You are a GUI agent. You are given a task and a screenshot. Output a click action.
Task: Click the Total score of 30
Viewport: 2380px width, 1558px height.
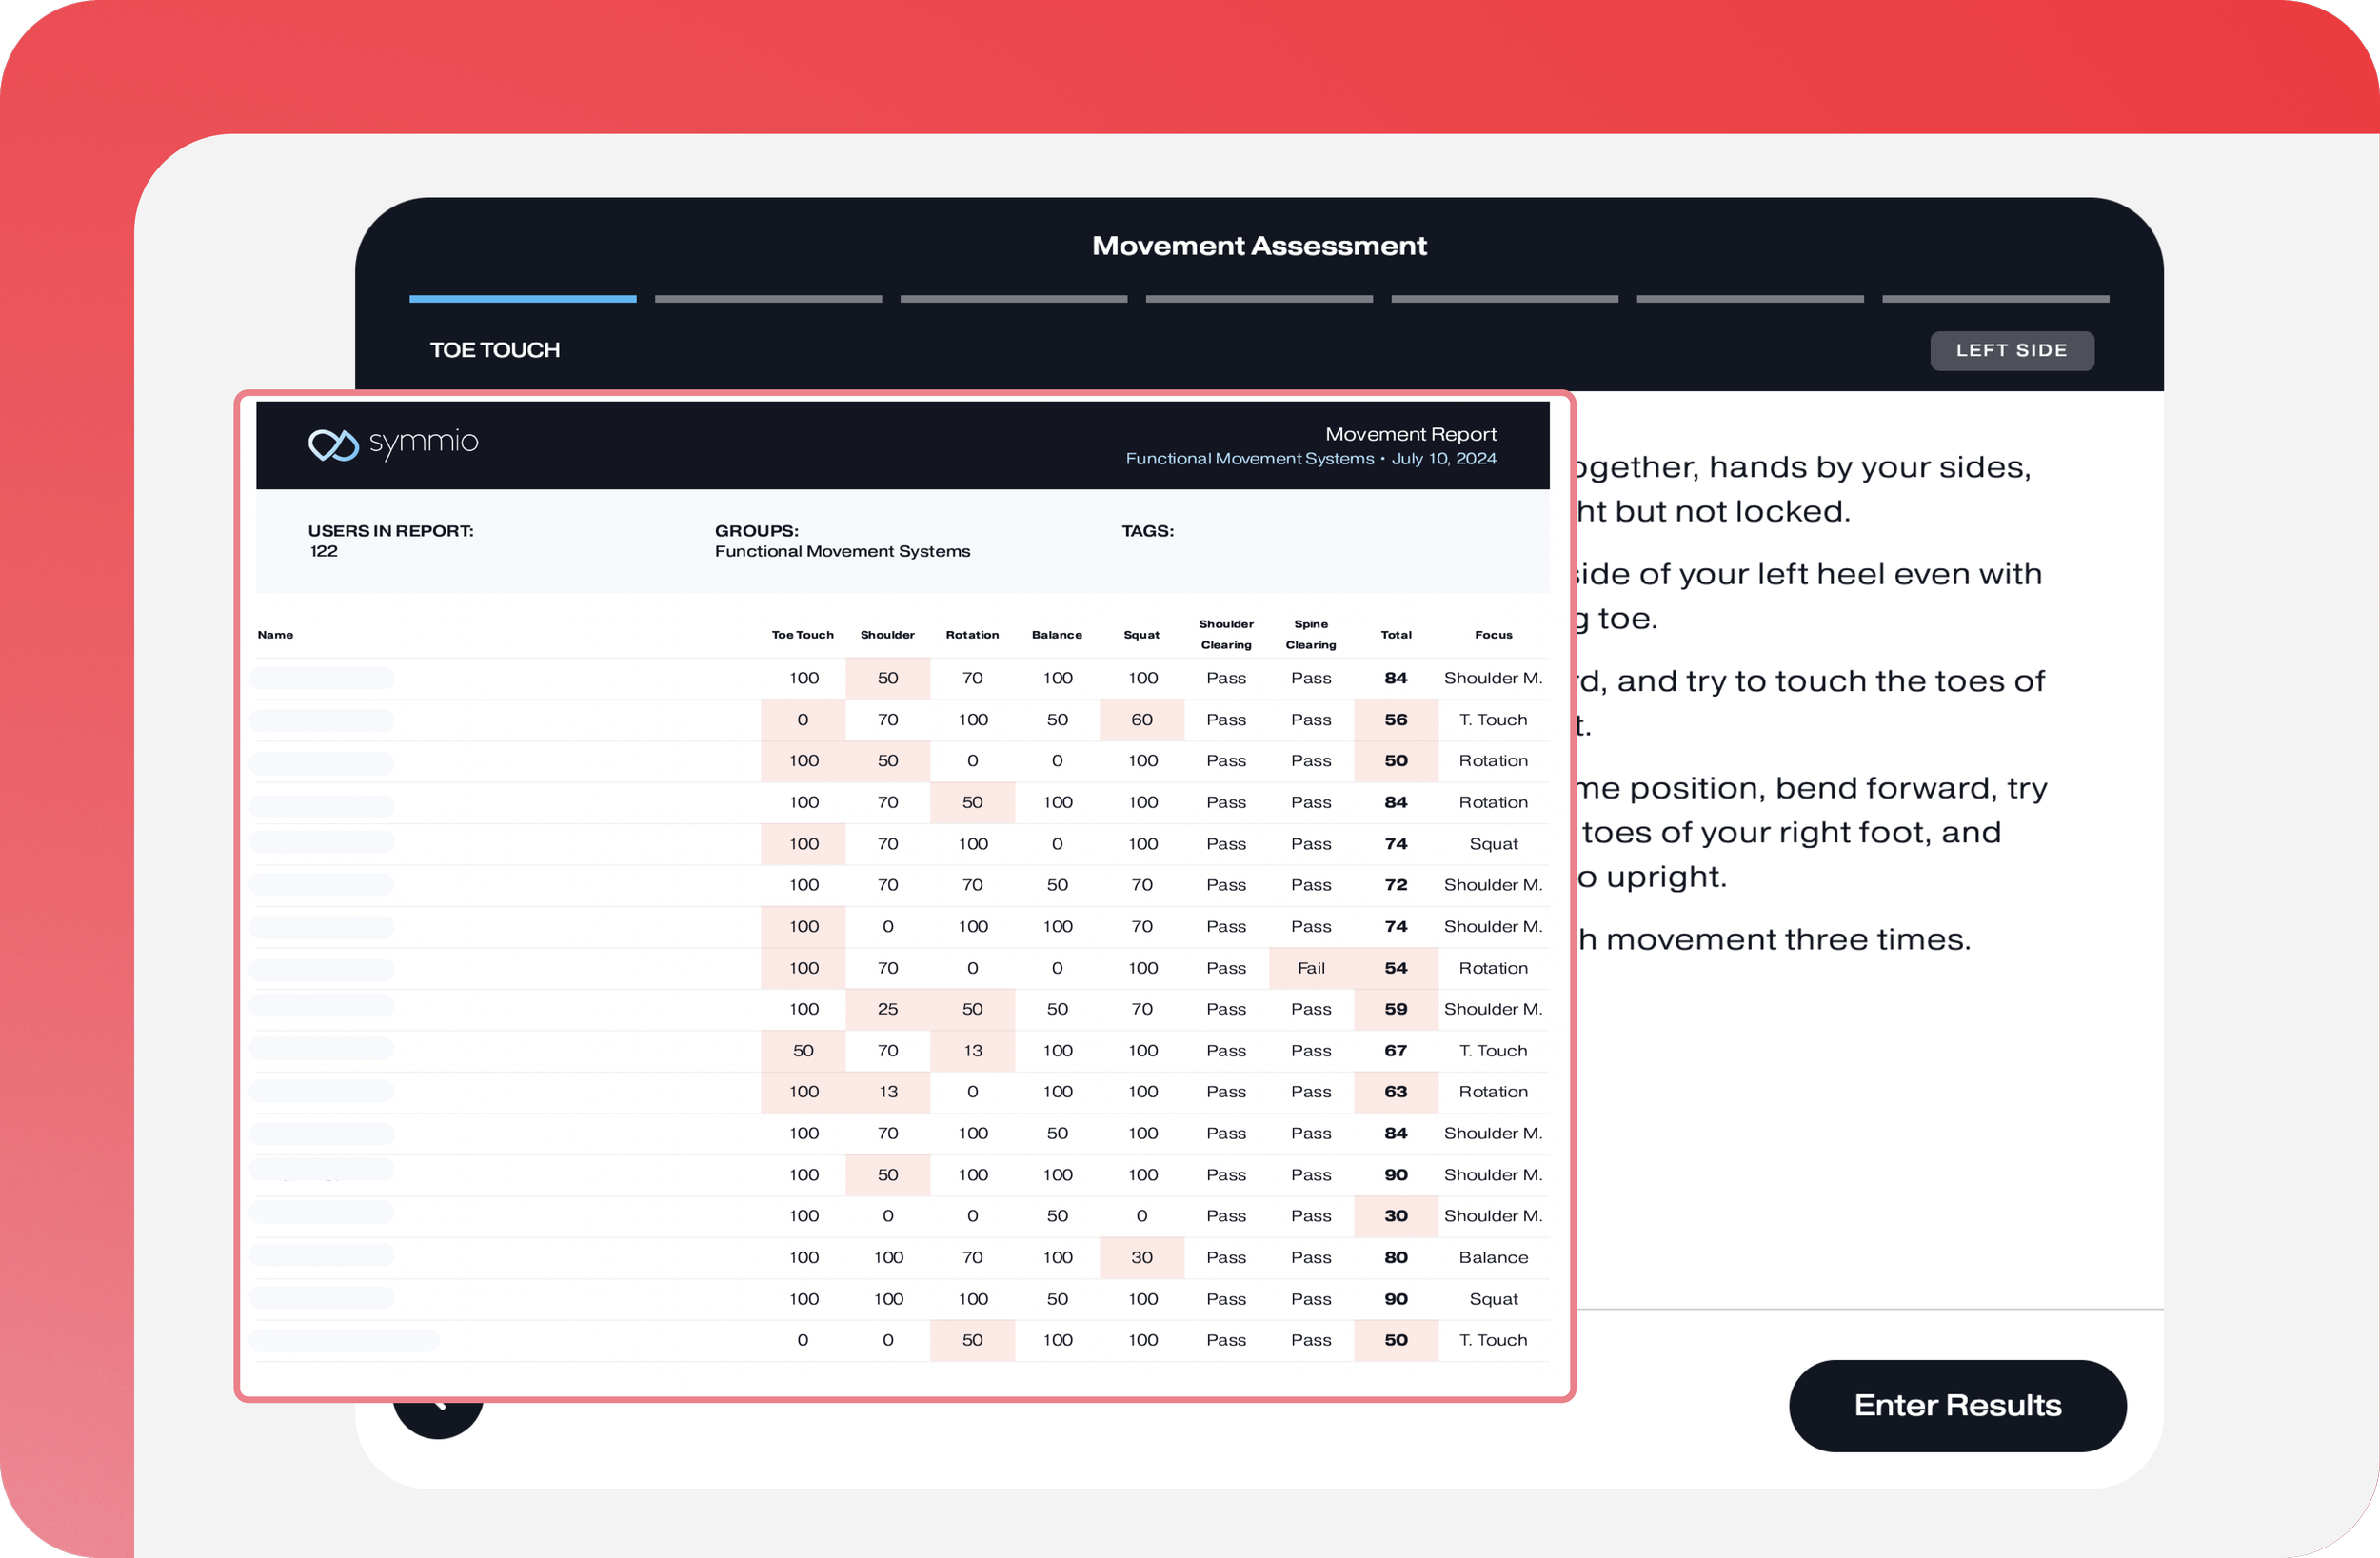(x=1396, y=1216)
